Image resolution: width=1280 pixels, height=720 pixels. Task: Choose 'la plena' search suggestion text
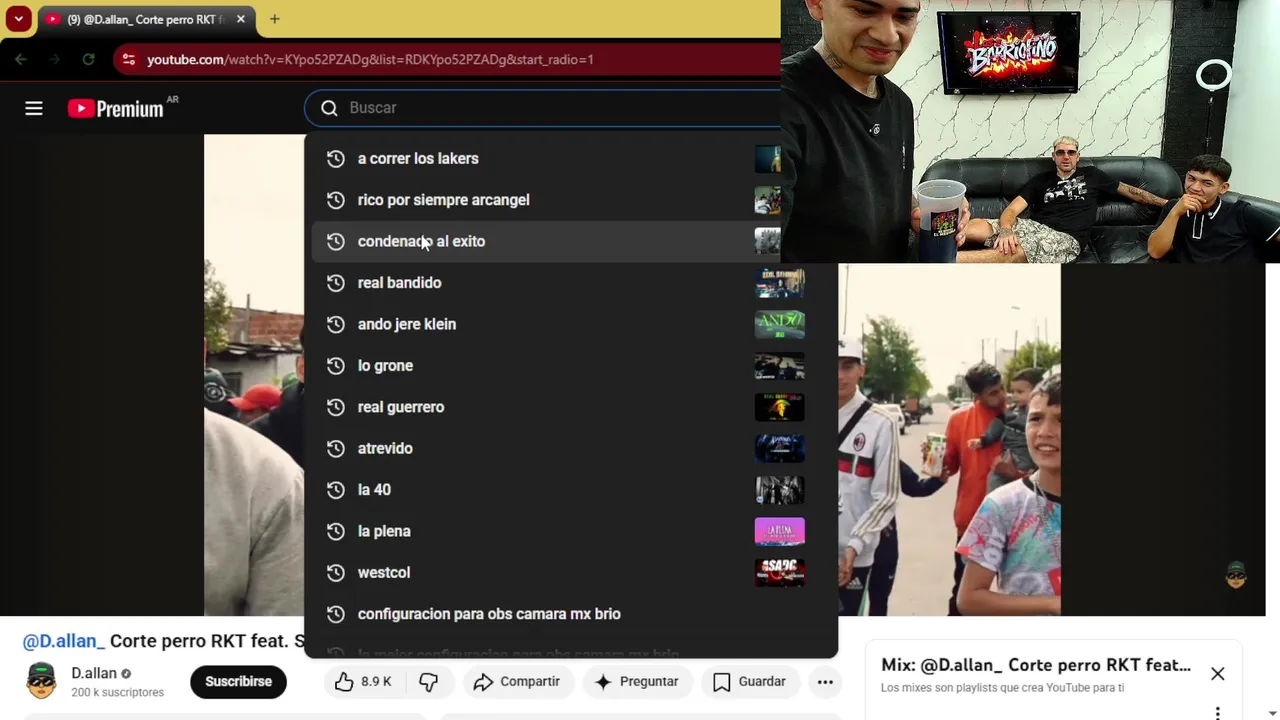tap(384, 531)
